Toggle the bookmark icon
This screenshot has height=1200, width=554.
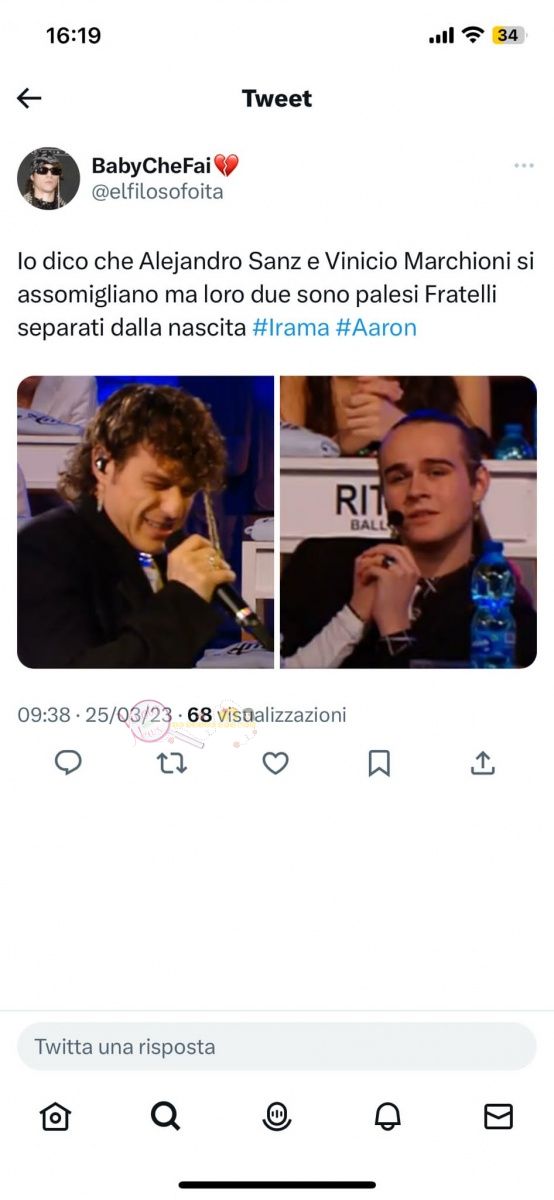click(x=379, y=763)
